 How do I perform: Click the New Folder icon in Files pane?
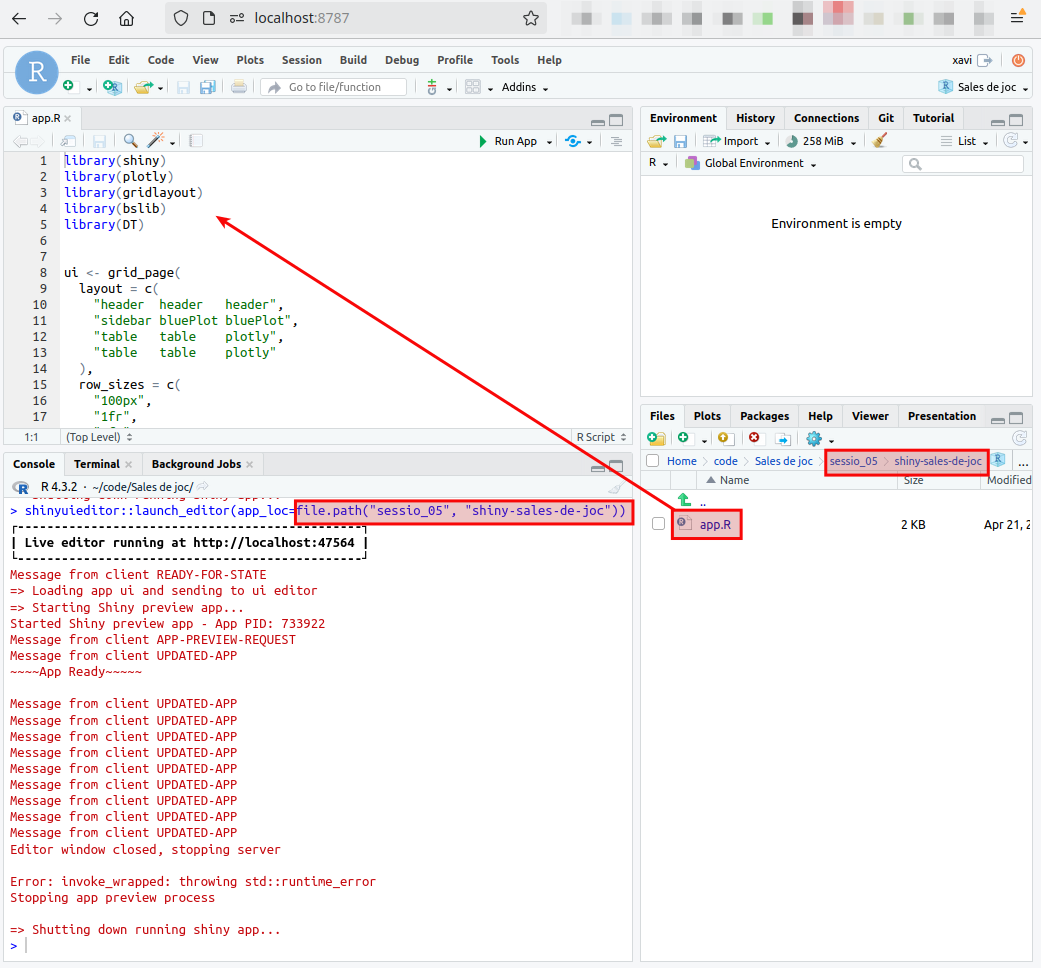click(x=656, y=438)
